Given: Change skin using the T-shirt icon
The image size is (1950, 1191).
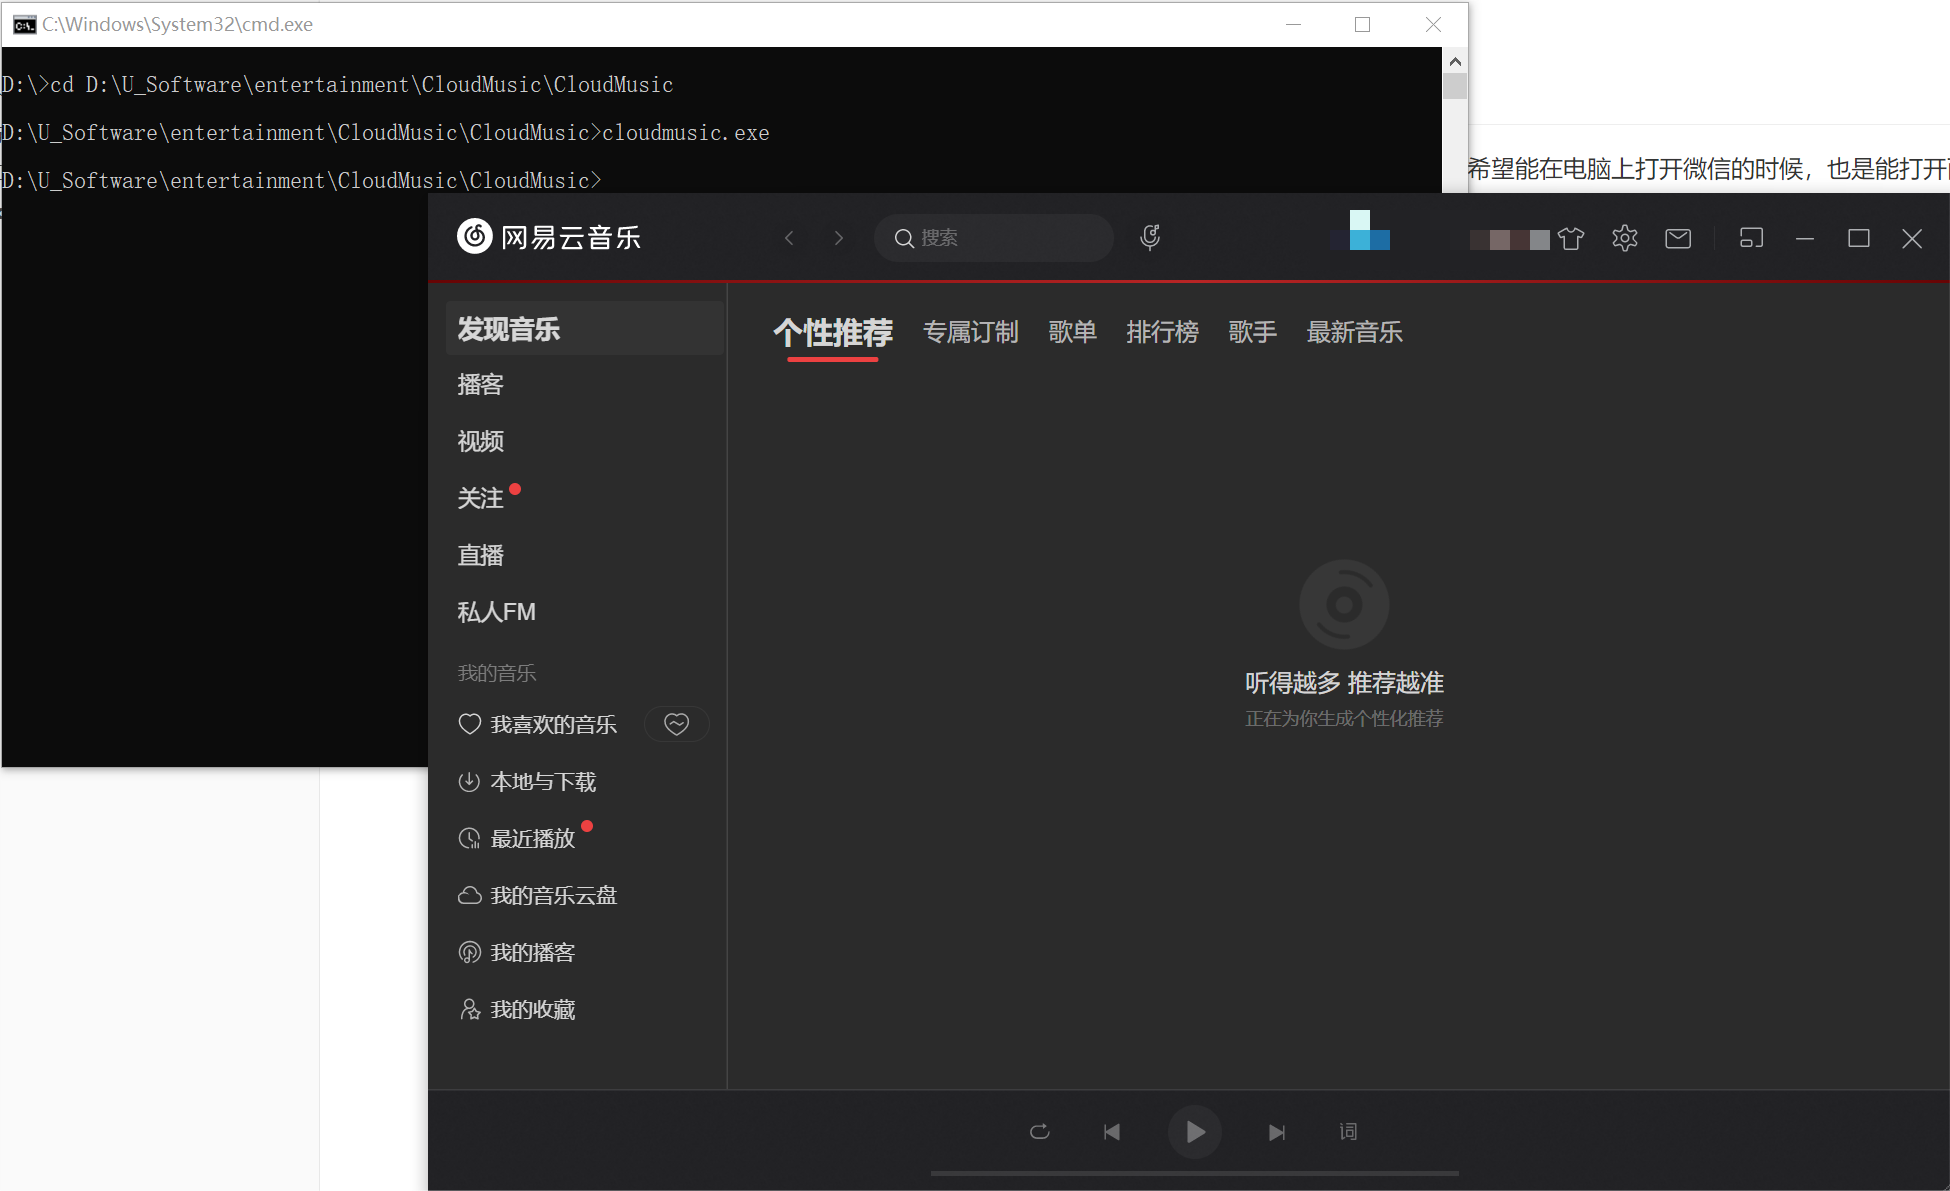Looking at the screenshot, I should [1570, 238].
